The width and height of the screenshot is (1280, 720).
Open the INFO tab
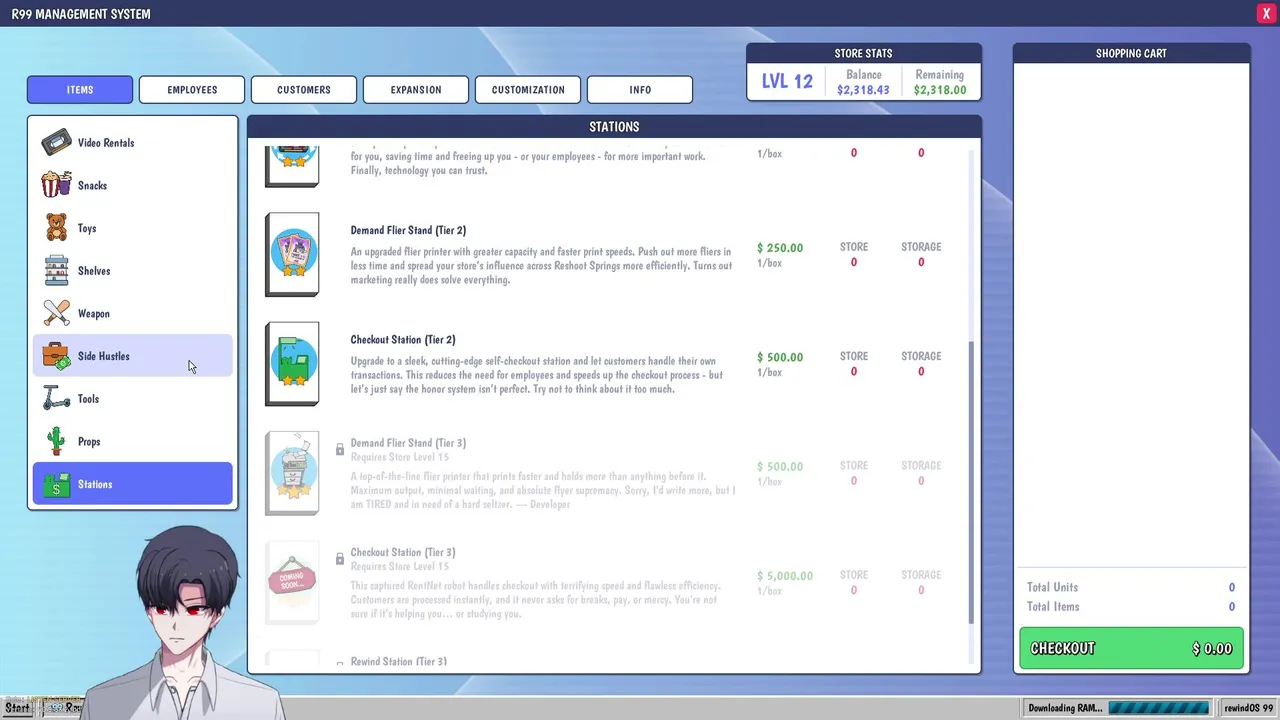pos(640,89)
